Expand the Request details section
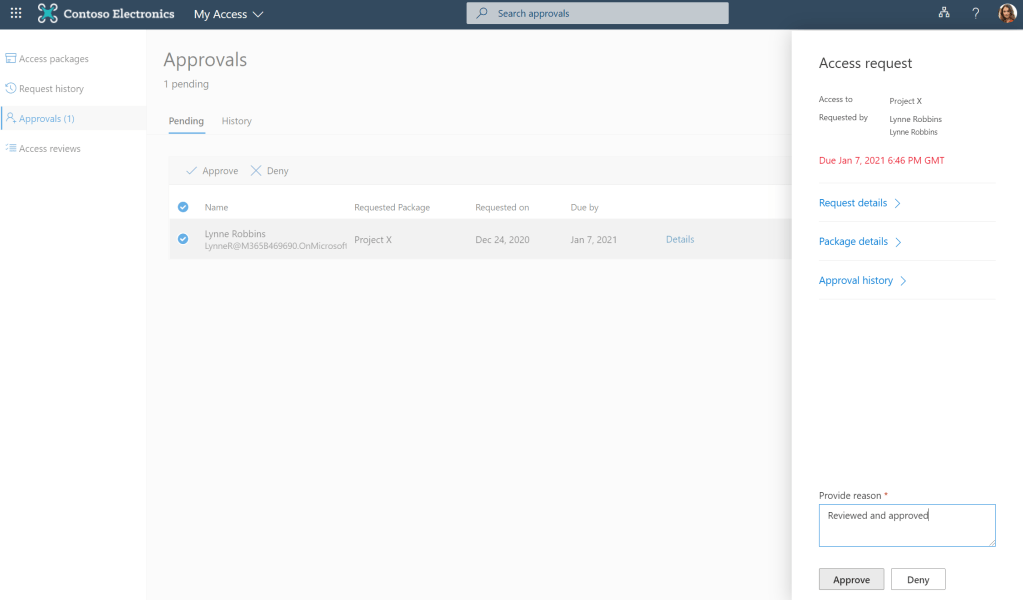The height and width of the screenshot is (600, 1023). (x=860, y=203)
